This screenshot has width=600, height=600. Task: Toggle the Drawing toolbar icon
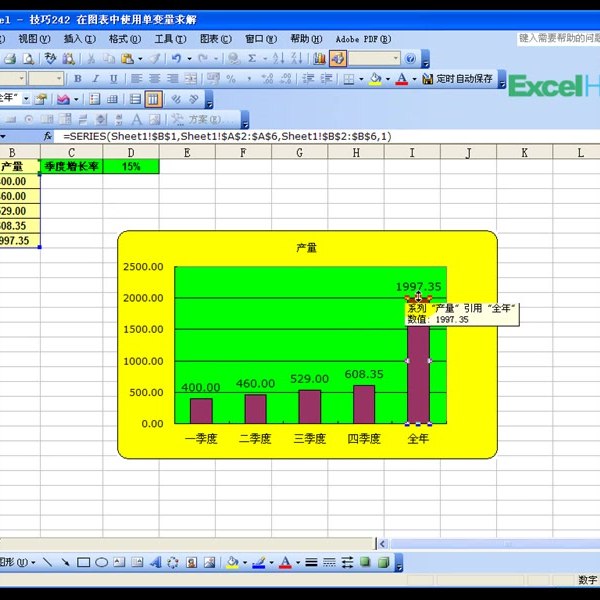tap(338, 59)
